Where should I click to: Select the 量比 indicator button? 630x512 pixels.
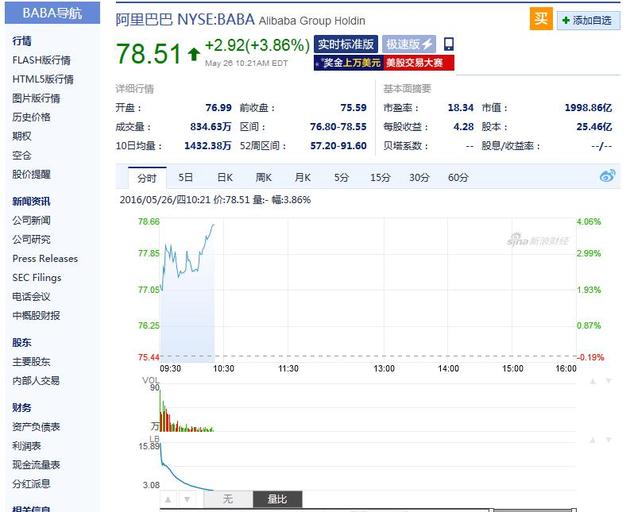point(278,499)
